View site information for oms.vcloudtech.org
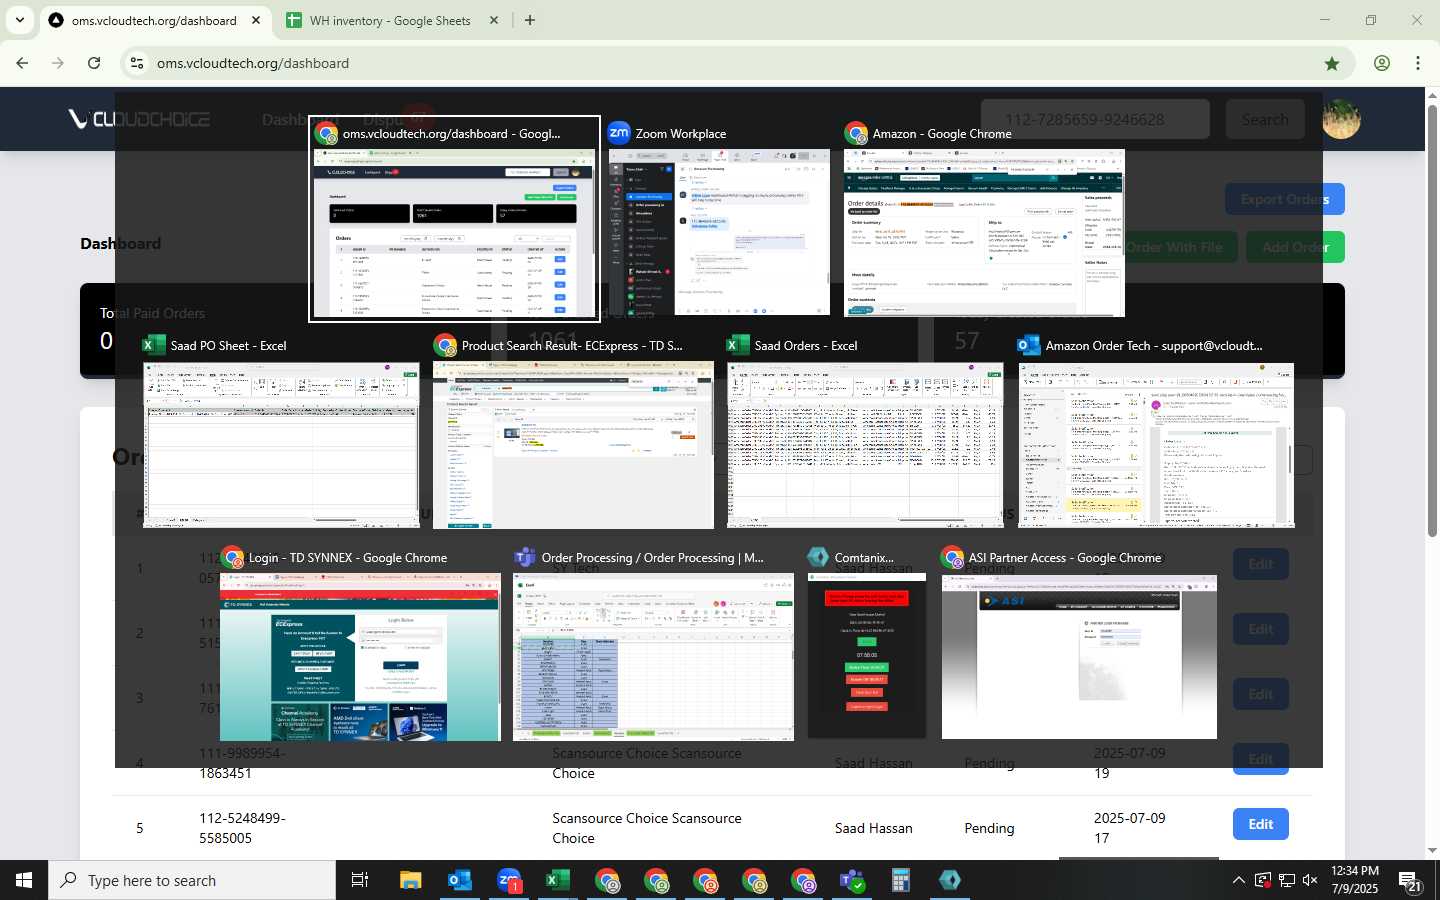The image size is (1440, 900). tap(137, 63)
